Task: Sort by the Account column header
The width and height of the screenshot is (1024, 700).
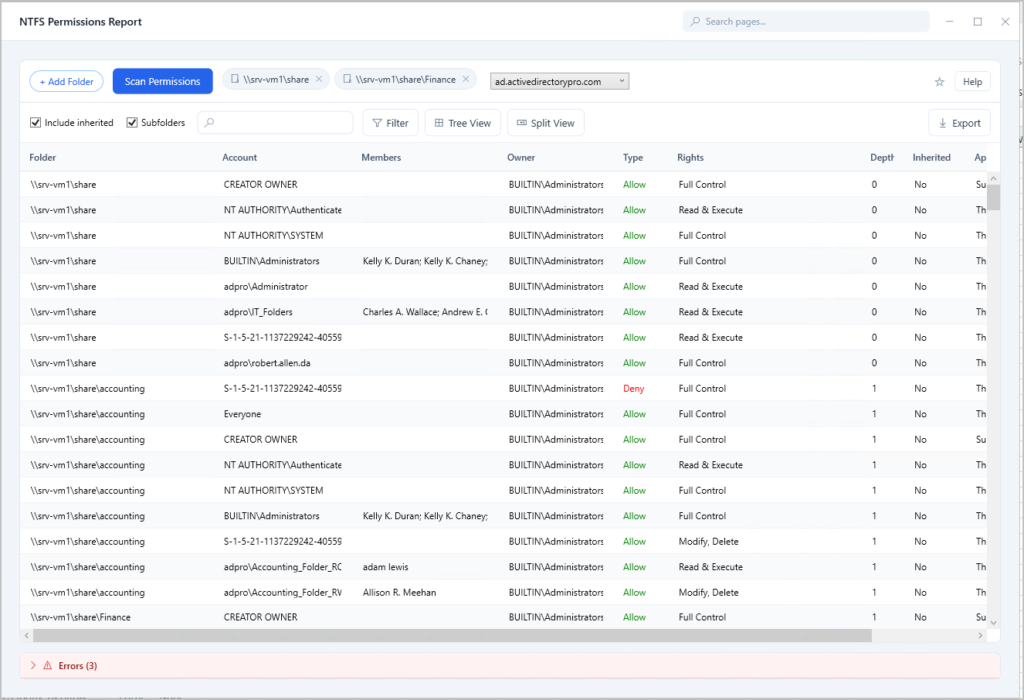Action: pyautogui.click(x=240, y=157)
